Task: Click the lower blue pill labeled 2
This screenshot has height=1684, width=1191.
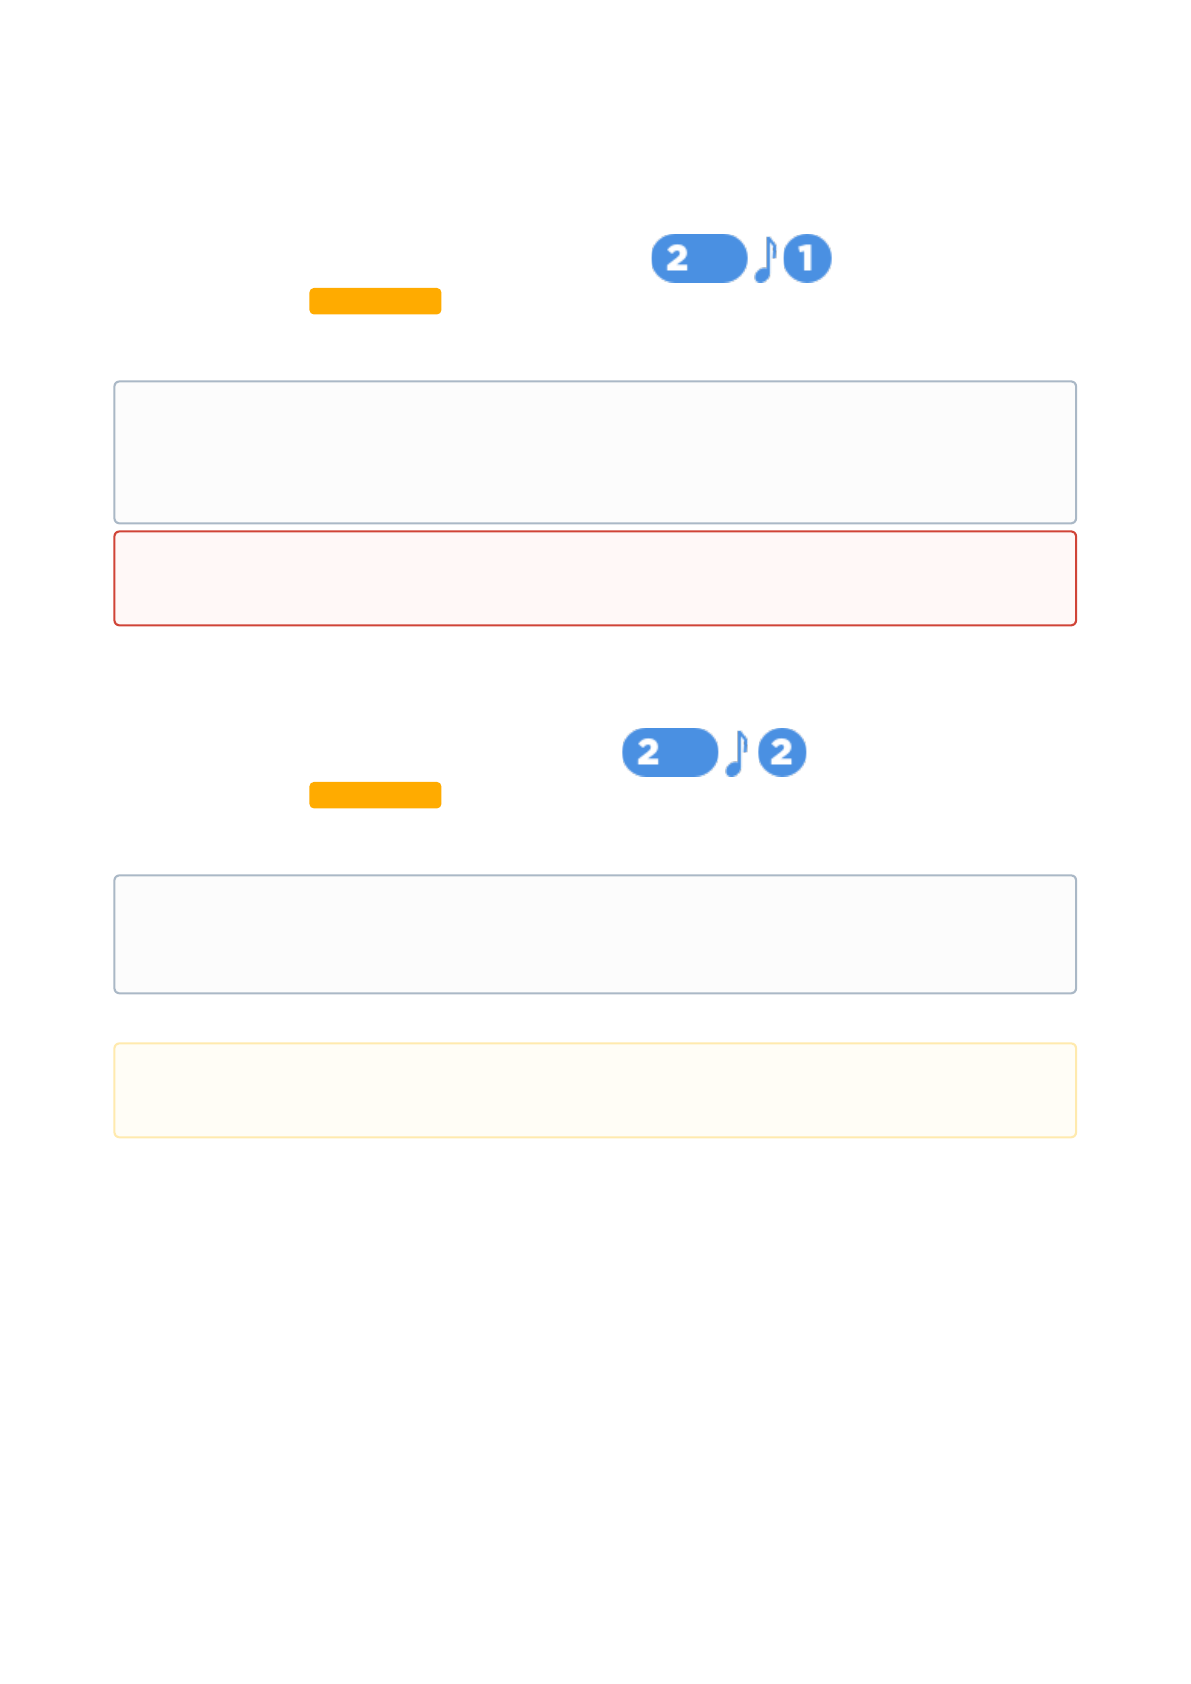Action: point(670,753)
